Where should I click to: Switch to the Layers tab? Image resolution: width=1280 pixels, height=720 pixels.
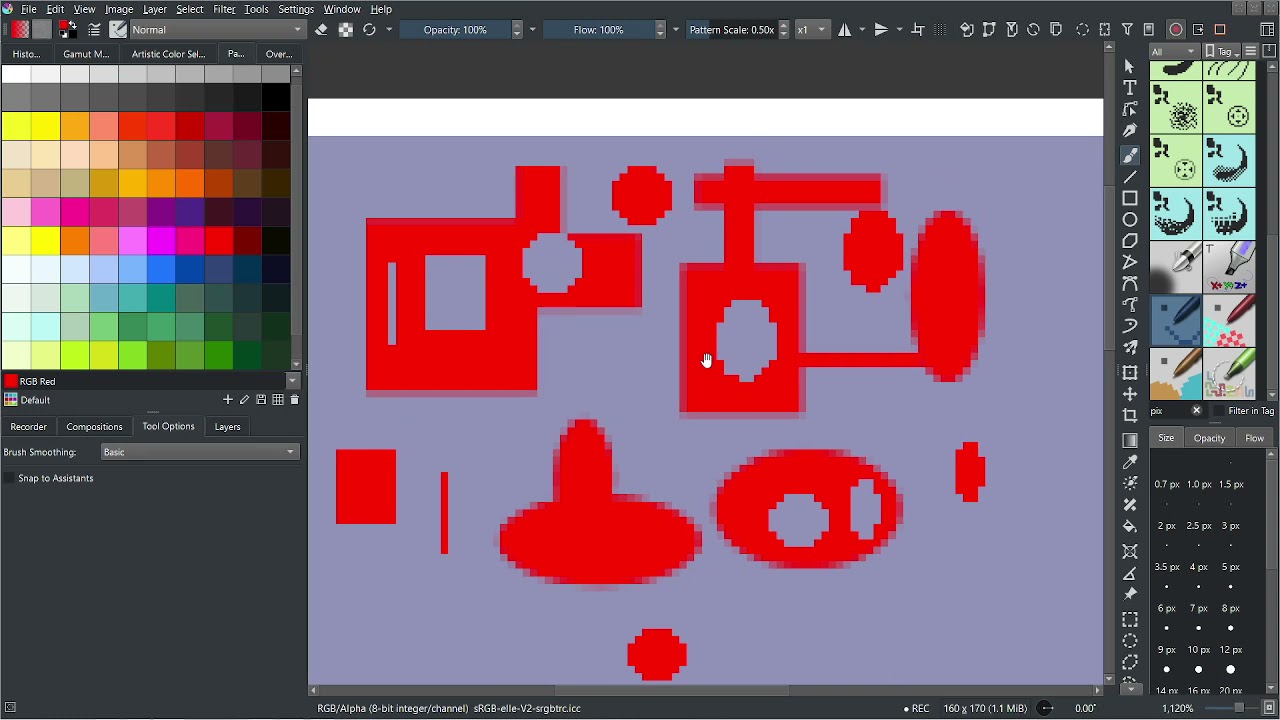pos(227,427)
